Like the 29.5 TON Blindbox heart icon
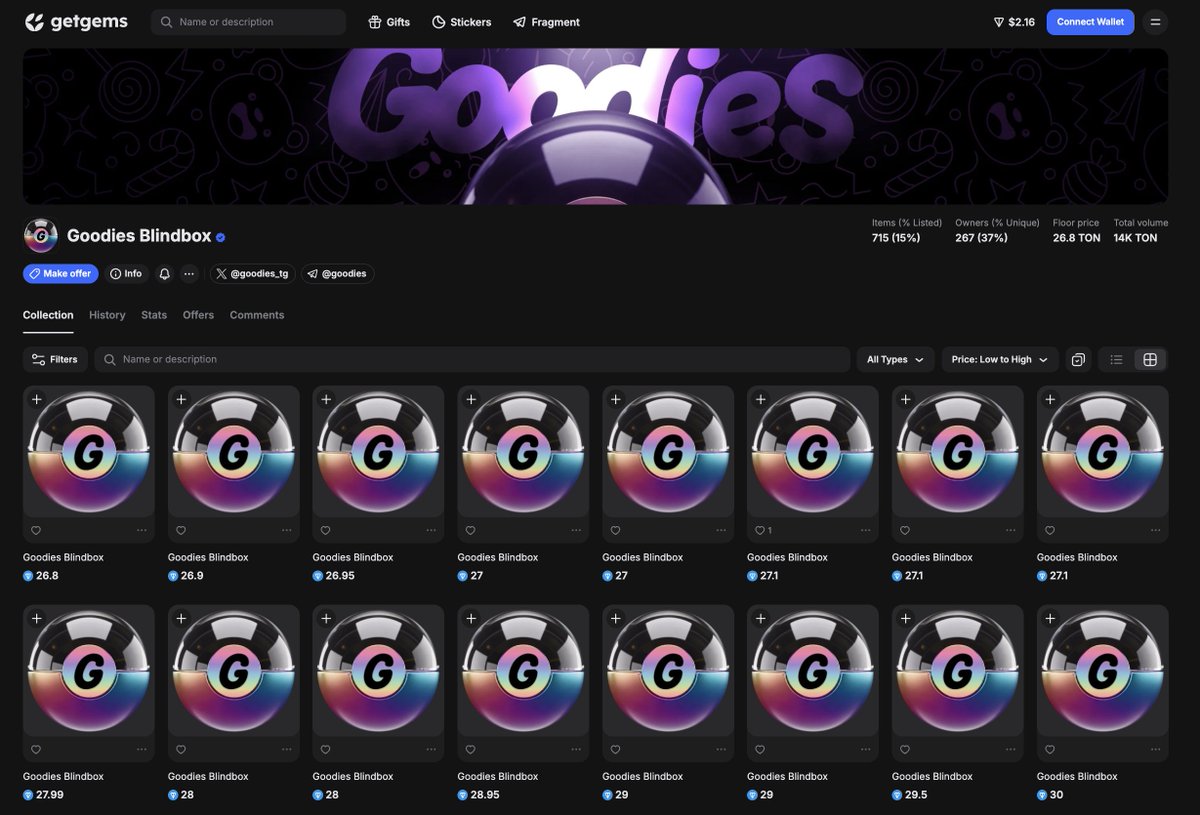Viewport: 1200px width, 815px height. coord(905,749)
